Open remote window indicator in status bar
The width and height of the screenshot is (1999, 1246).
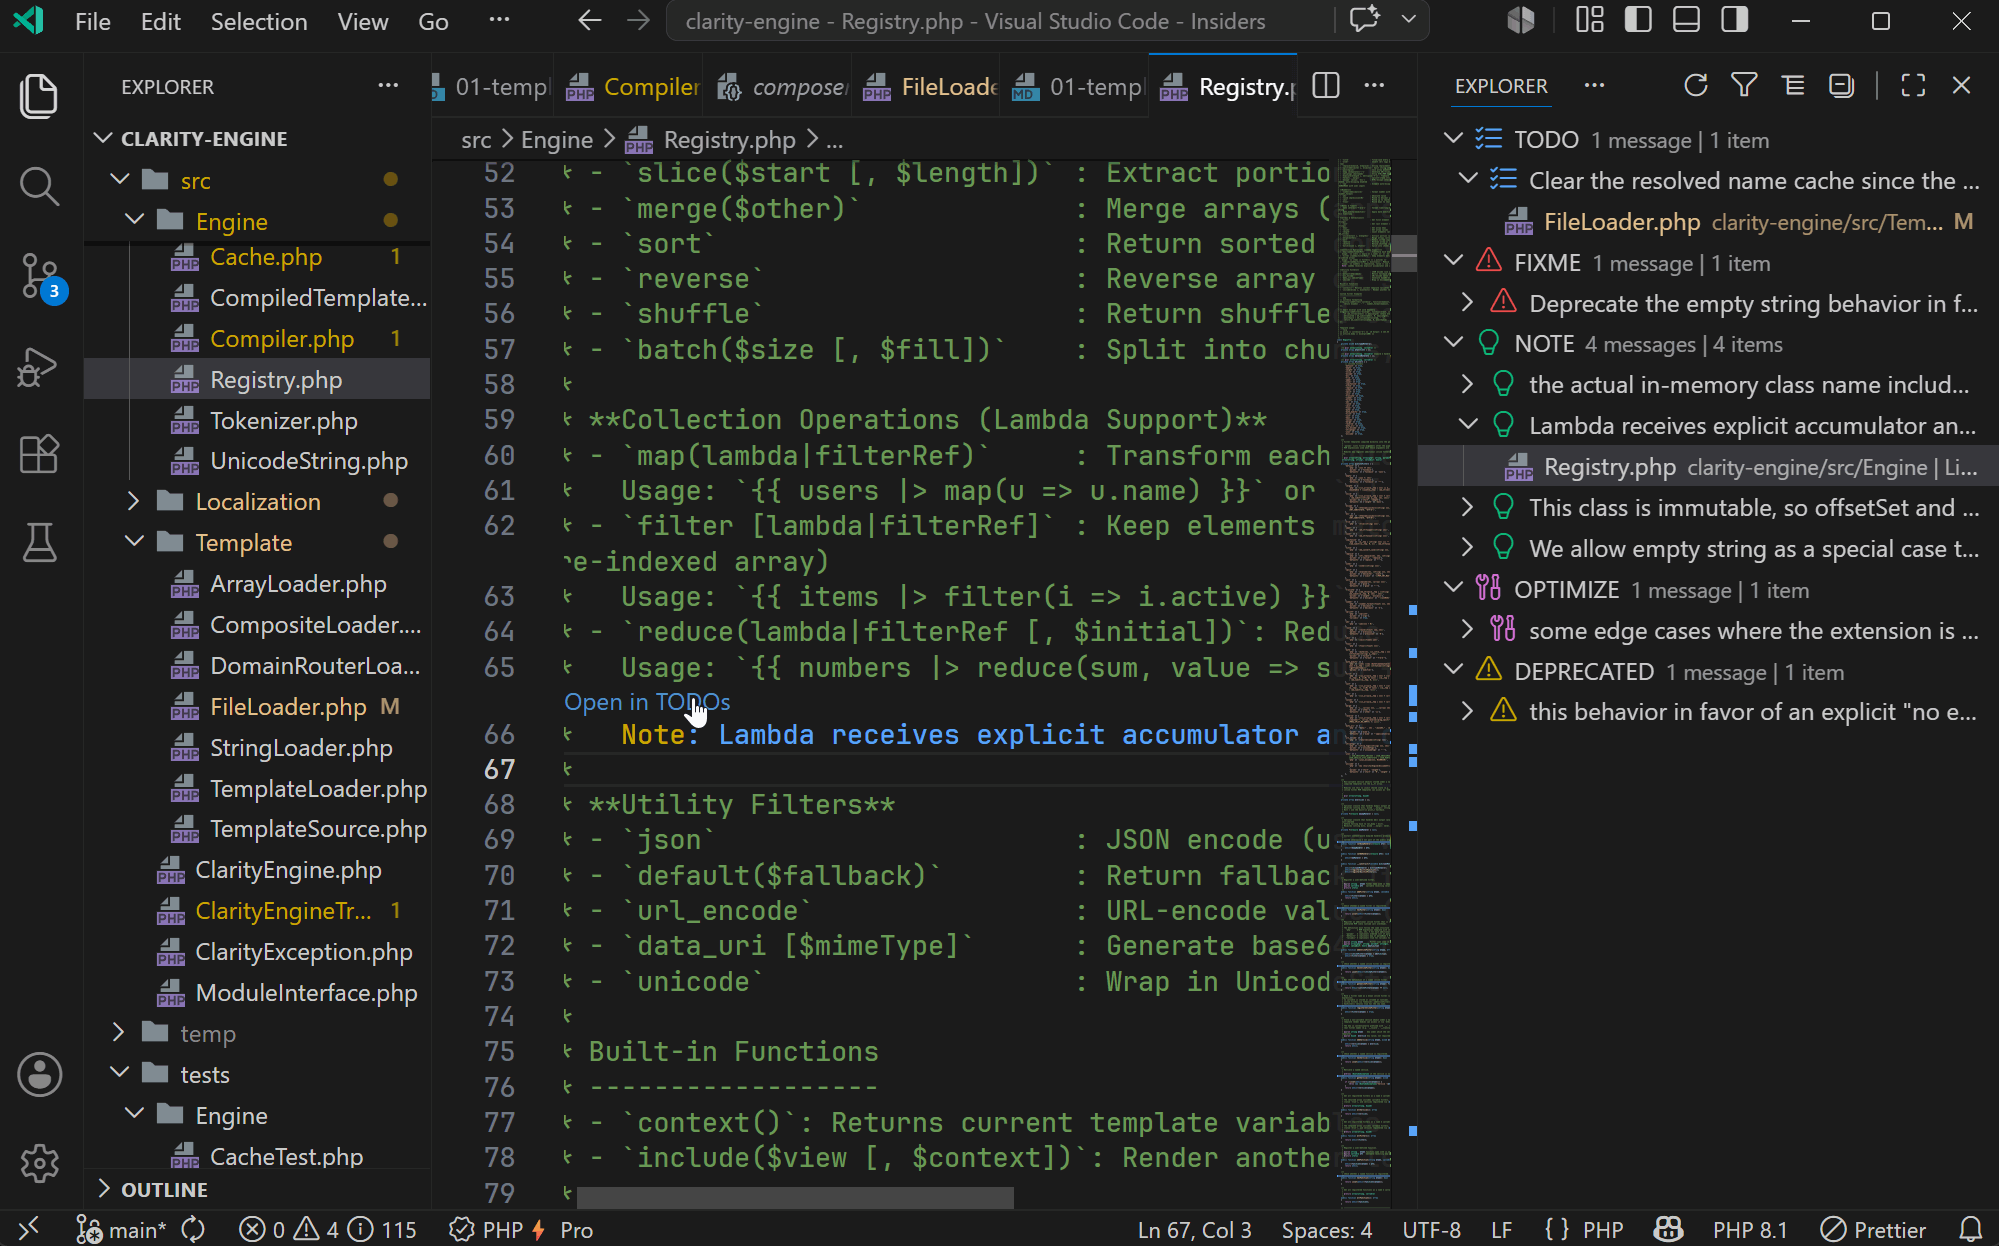point(28,1229)
